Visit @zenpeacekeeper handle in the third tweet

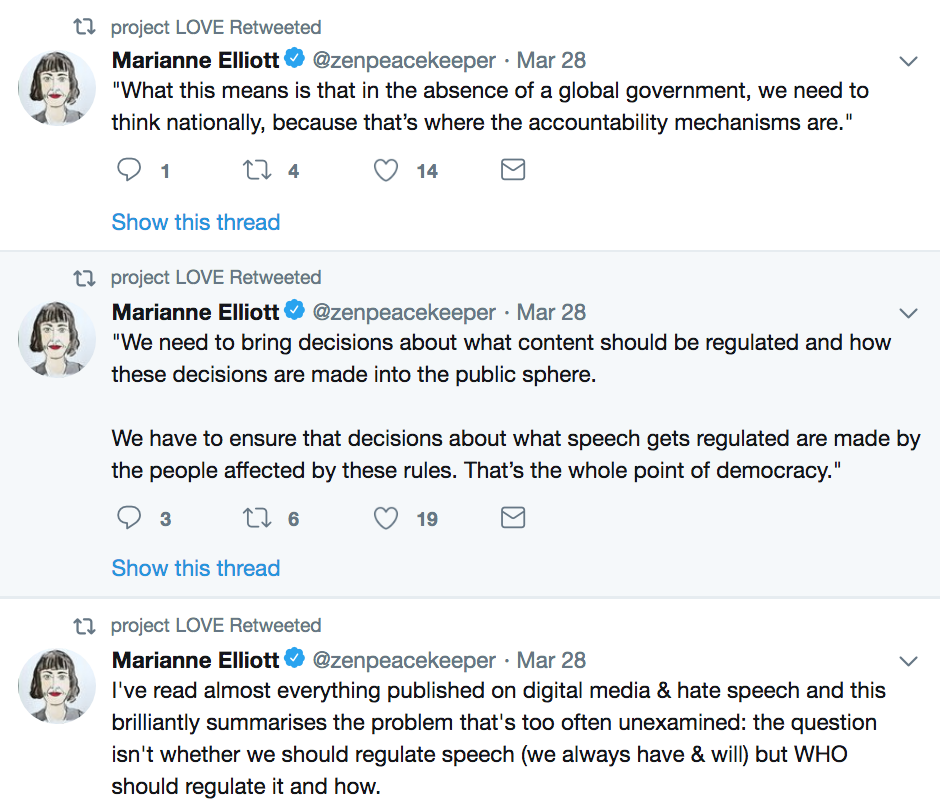[x=404, y=660]
